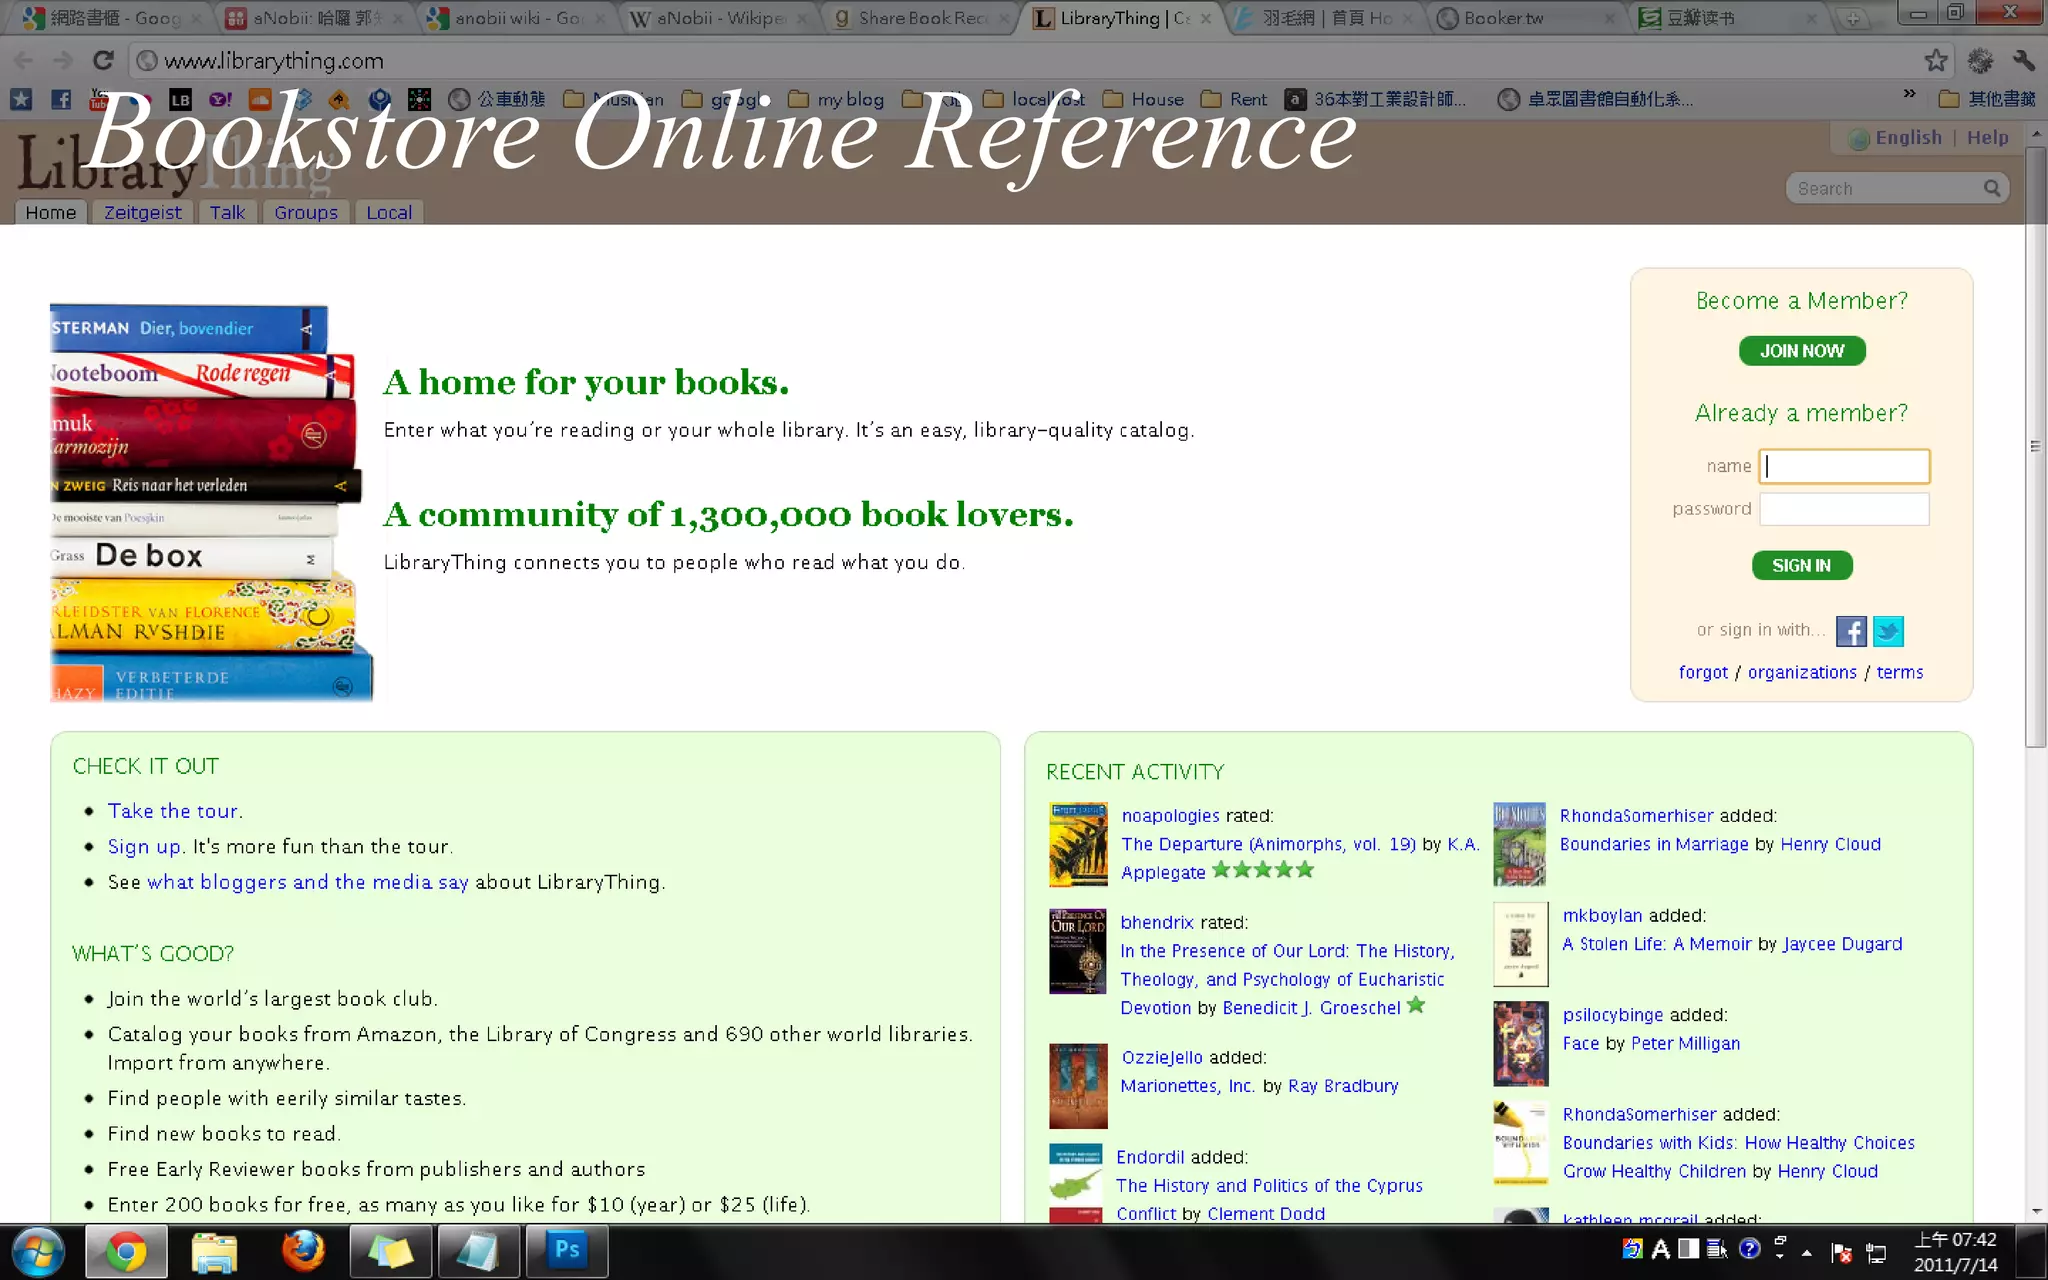
Task: Open the Musician bookmarks folder
Action: [x=614, y=99]
